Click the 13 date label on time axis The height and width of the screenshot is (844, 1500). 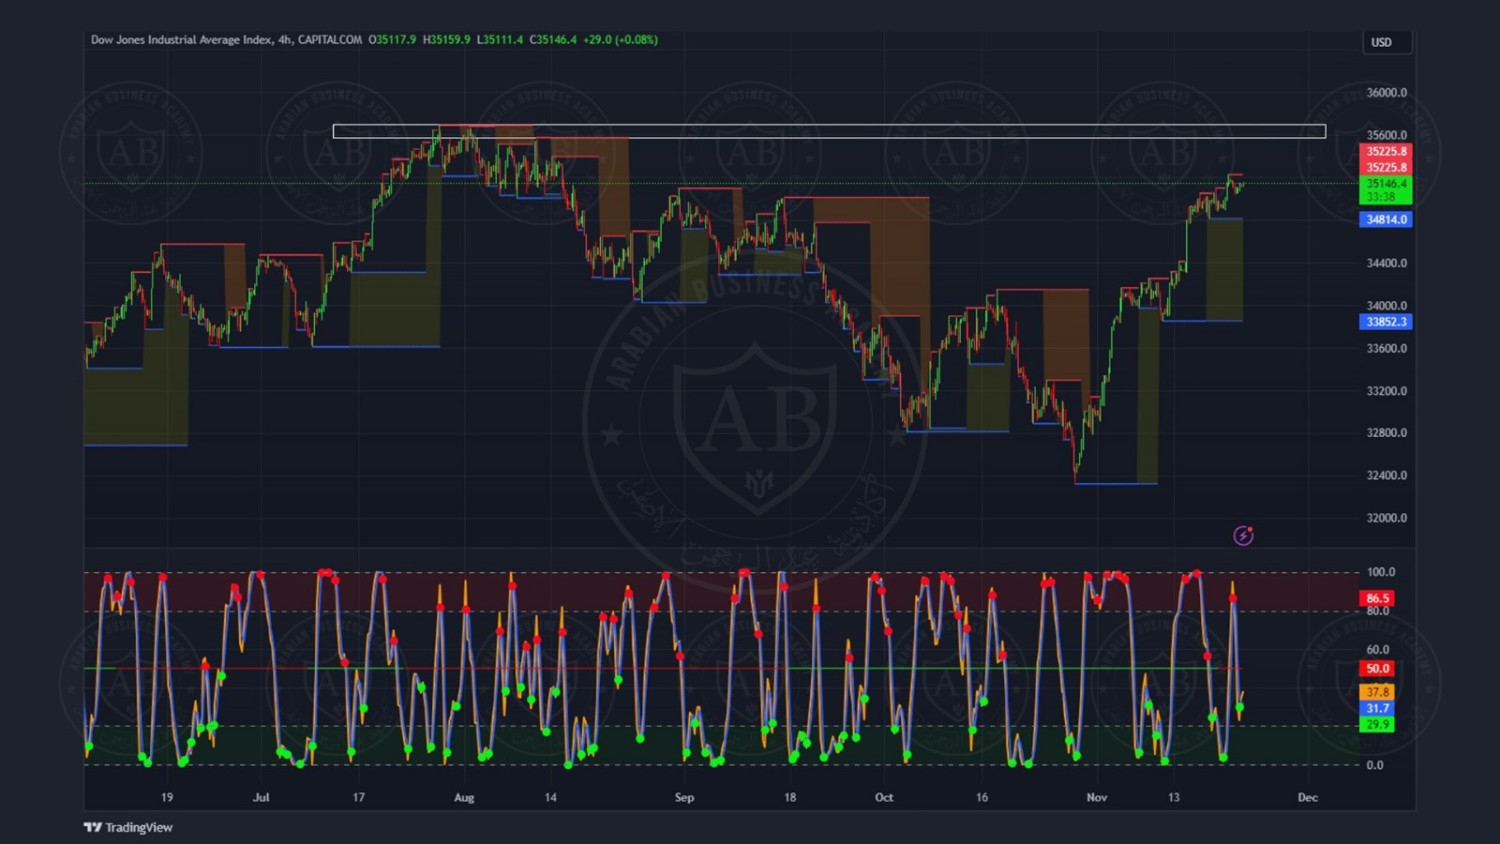[1174, 797]
